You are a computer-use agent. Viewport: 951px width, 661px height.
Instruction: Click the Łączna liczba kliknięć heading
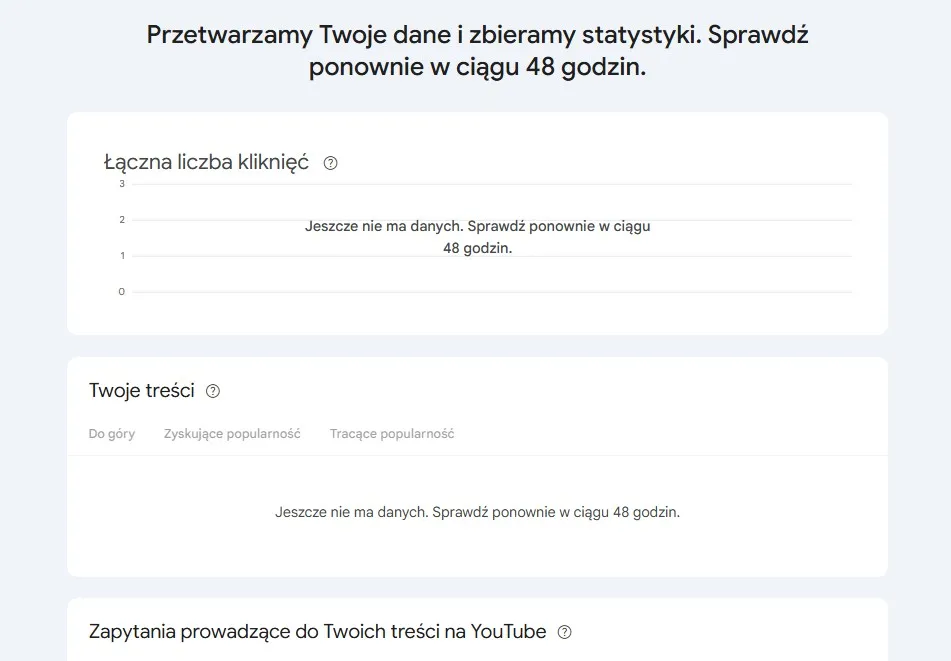[x=206, y=163]
